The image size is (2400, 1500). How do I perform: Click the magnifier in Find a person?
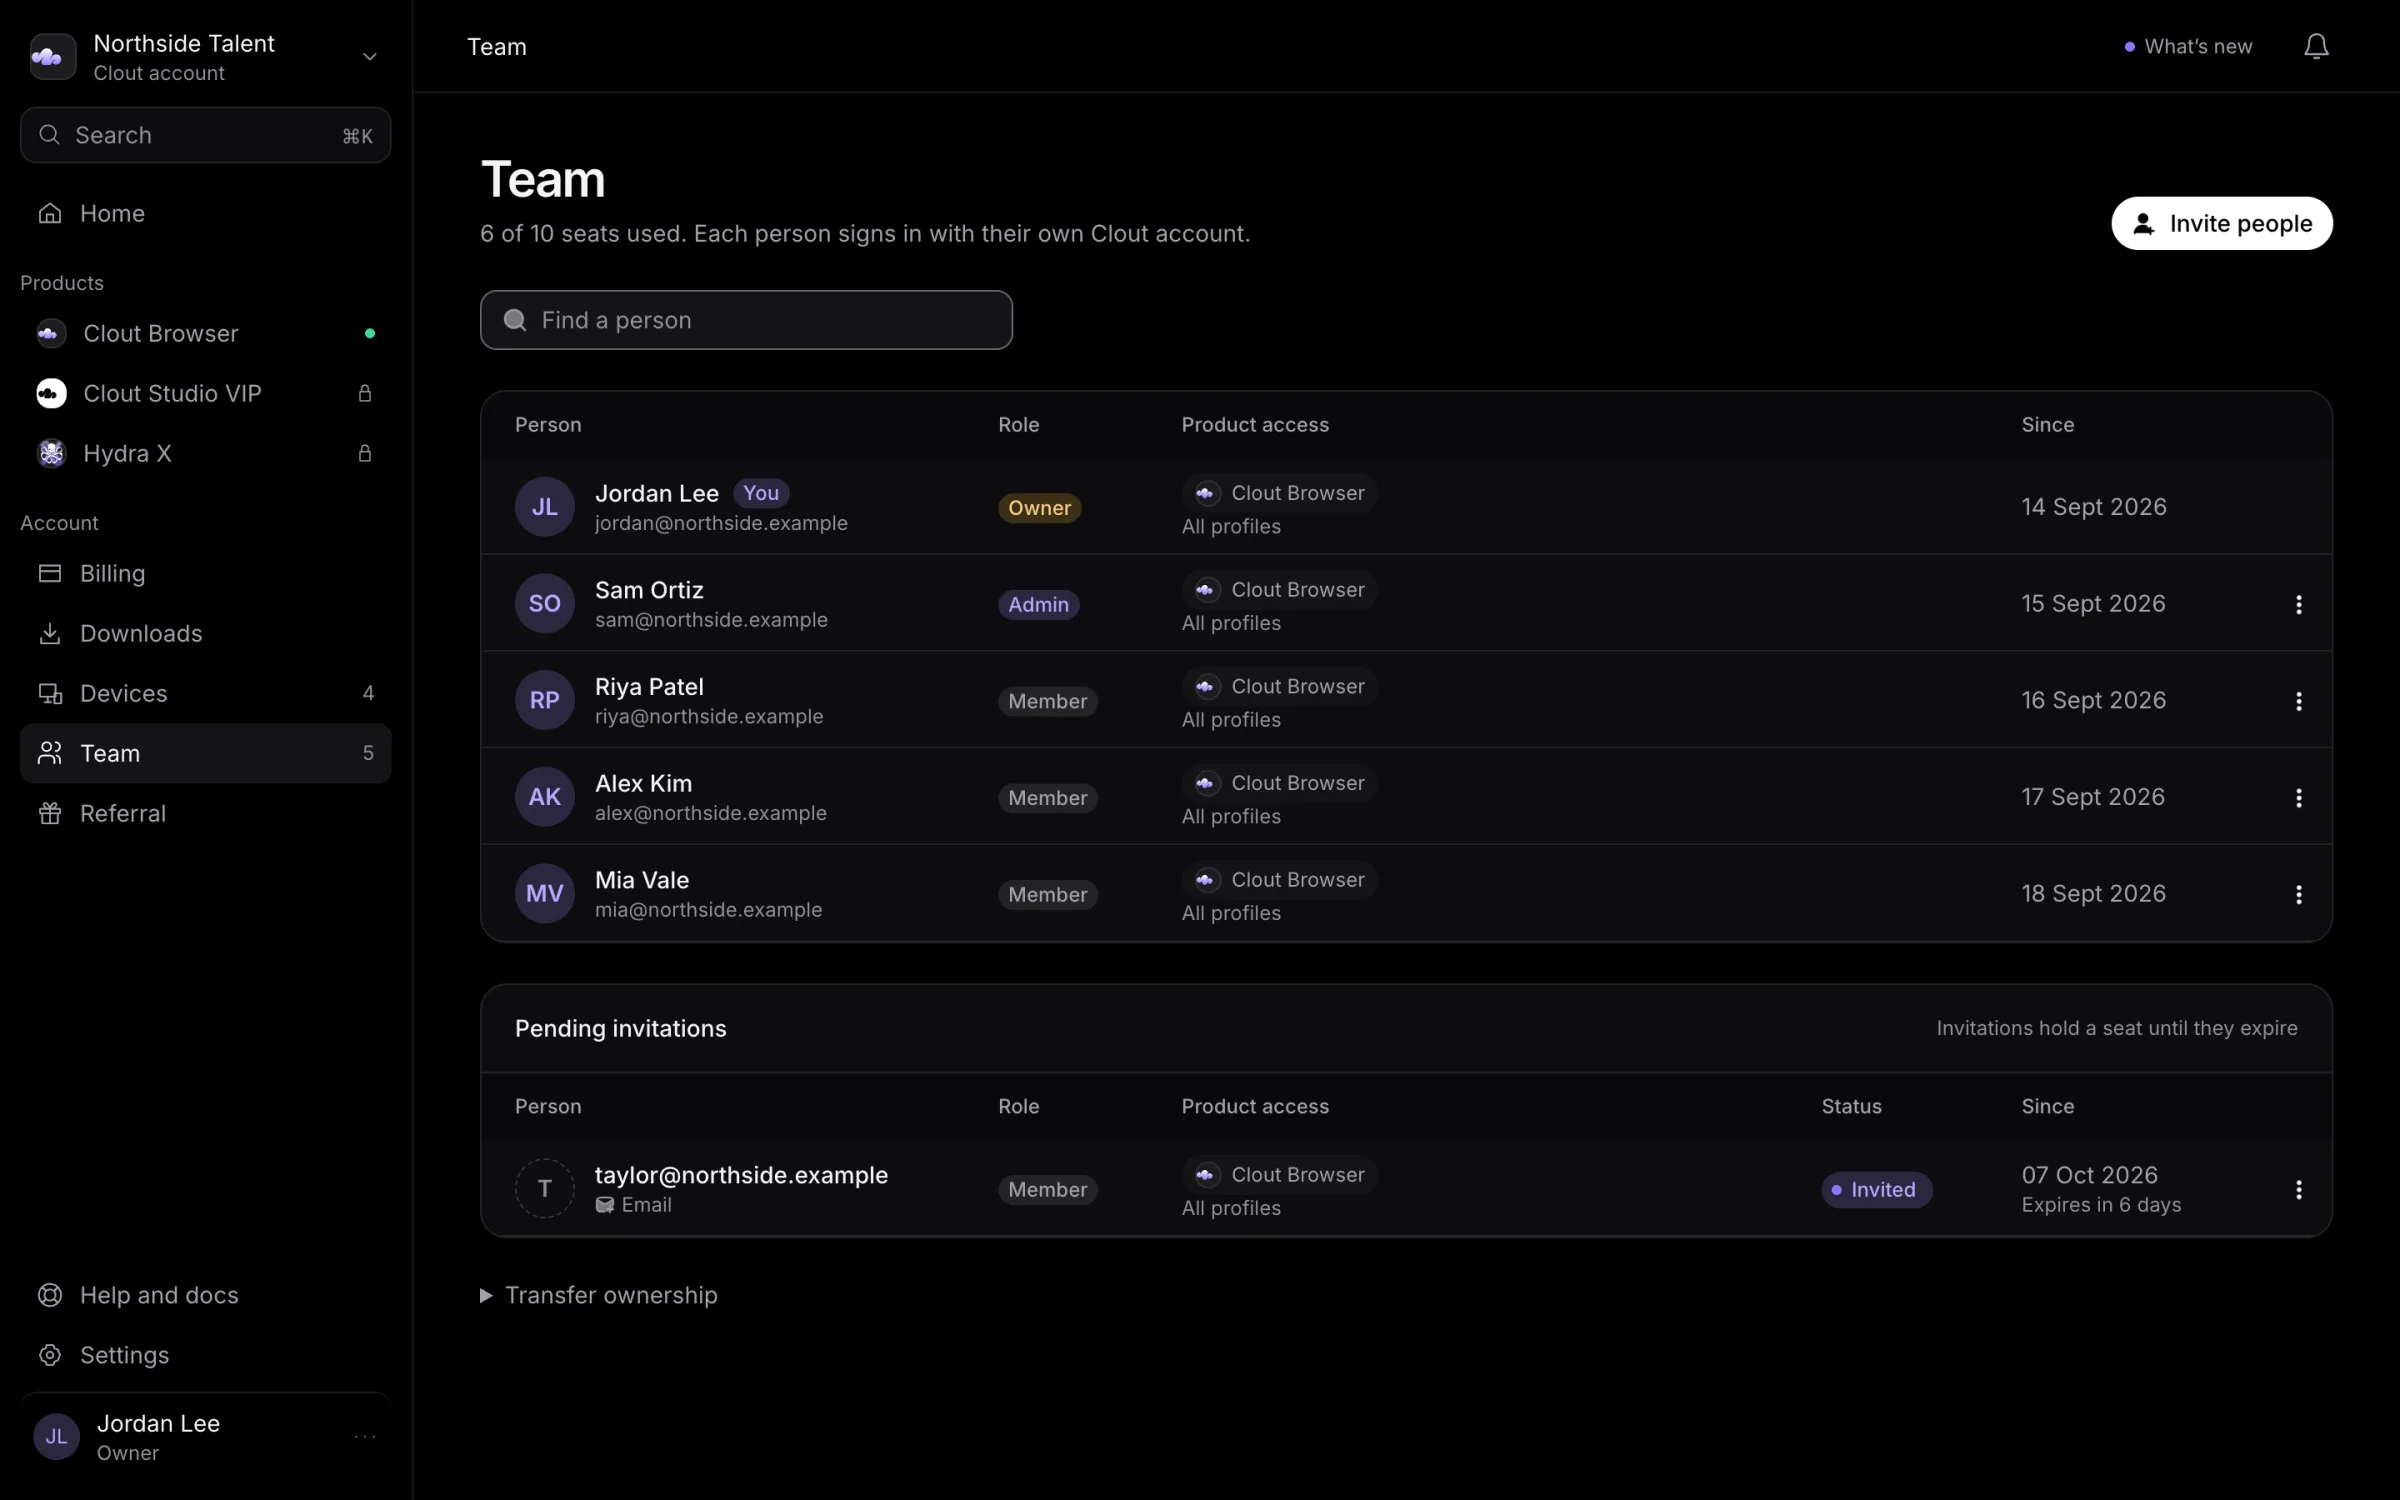515,320
